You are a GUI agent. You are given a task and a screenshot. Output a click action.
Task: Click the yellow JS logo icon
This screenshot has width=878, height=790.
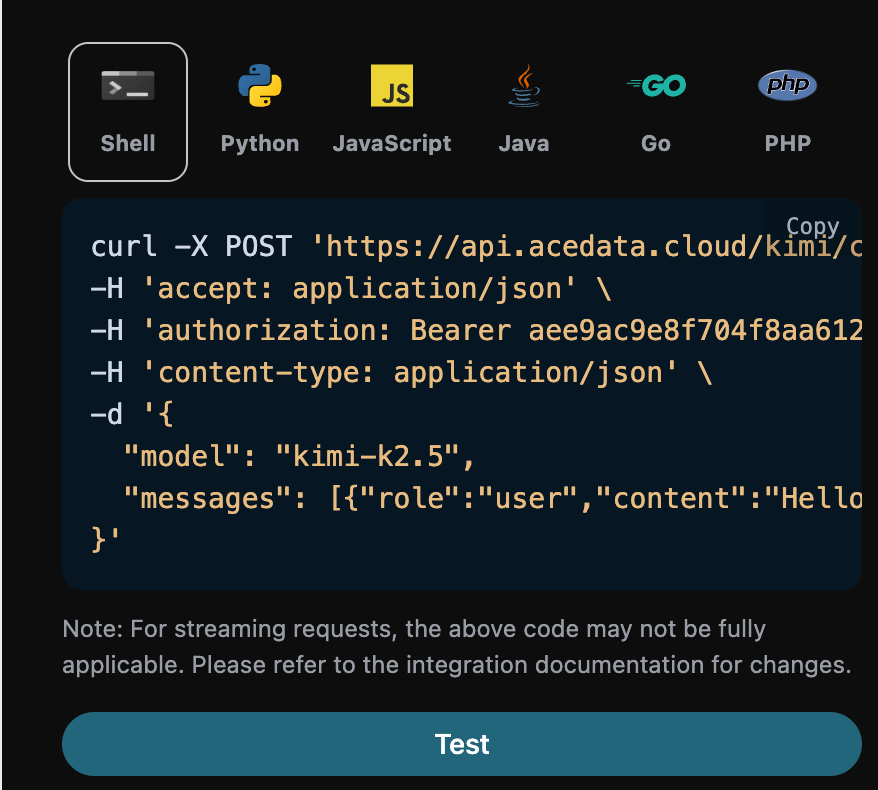tap(392, 86)
